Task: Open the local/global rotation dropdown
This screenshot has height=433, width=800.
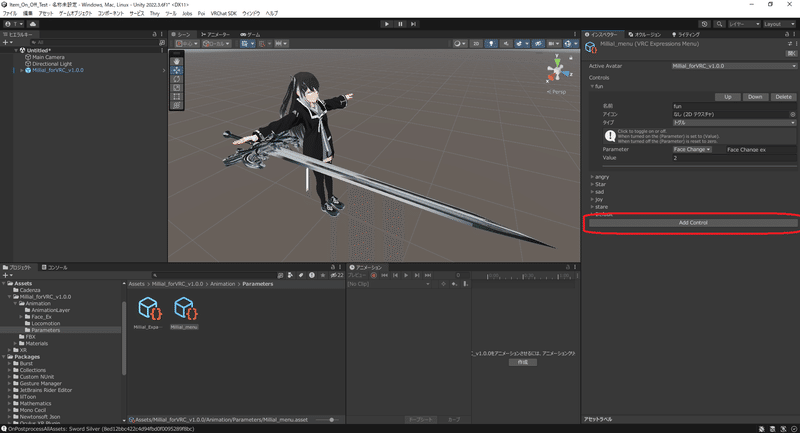Action: pos(216,43)
